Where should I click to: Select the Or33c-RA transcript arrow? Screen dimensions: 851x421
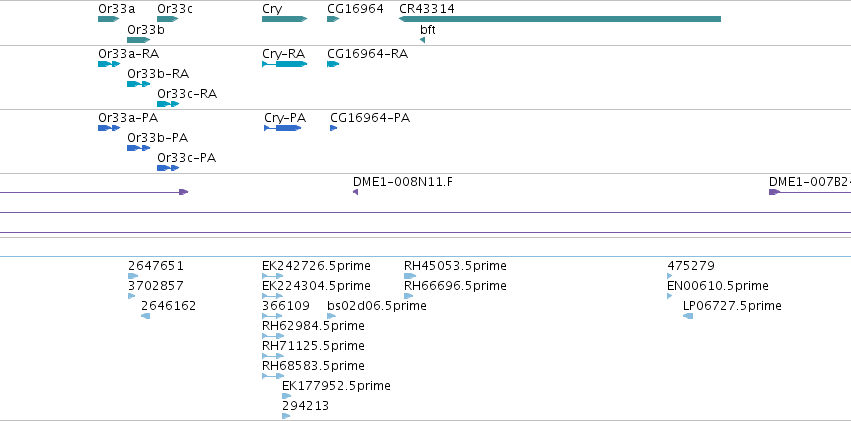168,104
